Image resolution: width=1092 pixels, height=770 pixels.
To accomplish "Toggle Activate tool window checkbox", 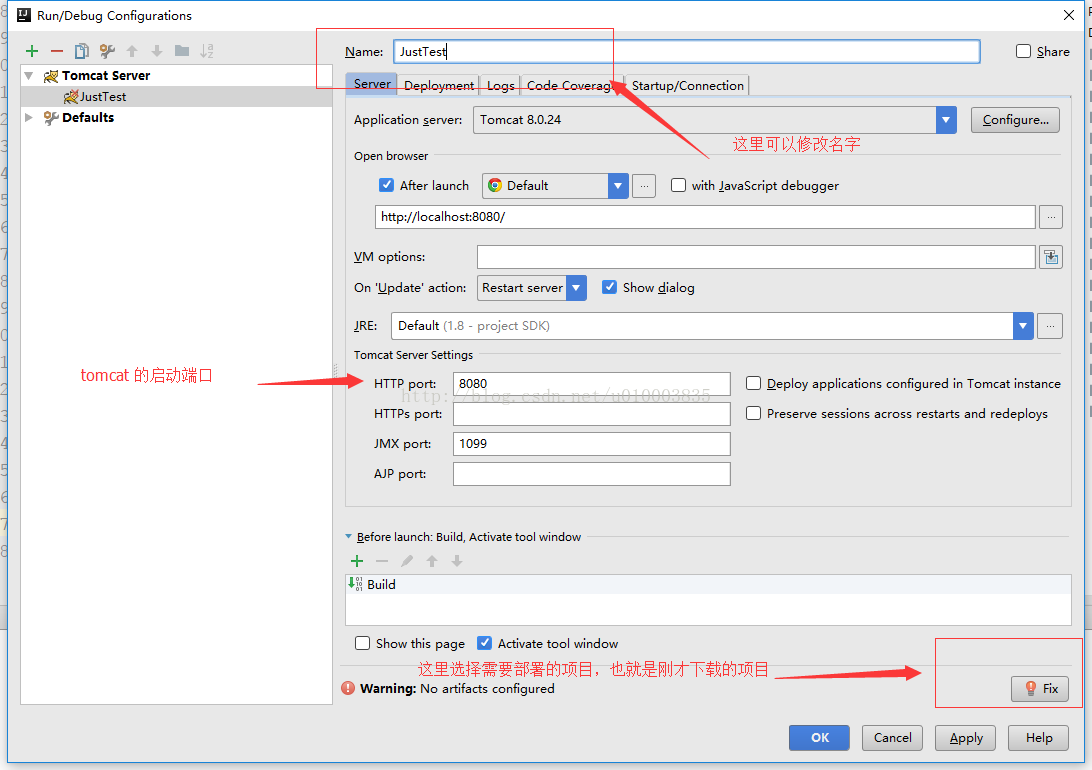I will click(x=484, y=643).
